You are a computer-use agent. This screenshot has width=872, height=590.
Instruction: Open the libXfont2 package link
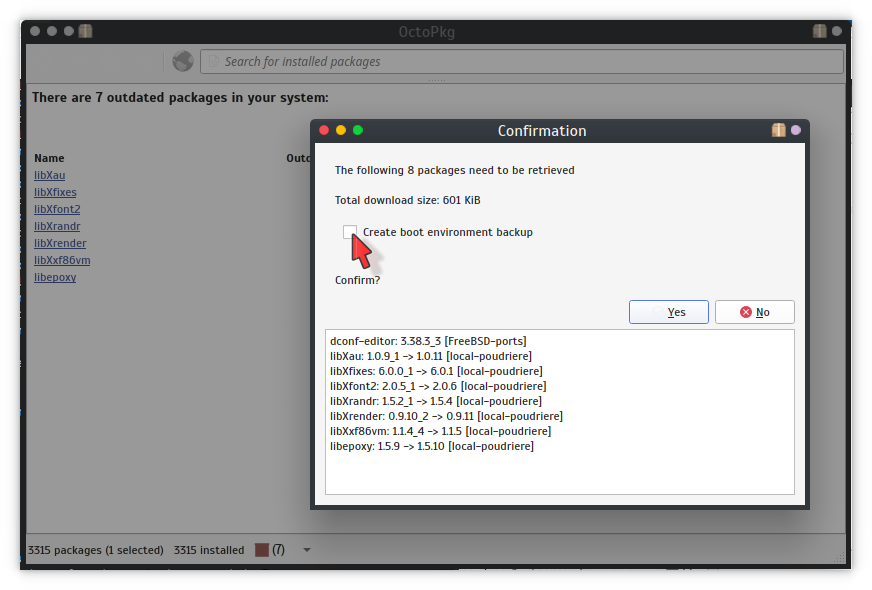(x=57, y=209)
